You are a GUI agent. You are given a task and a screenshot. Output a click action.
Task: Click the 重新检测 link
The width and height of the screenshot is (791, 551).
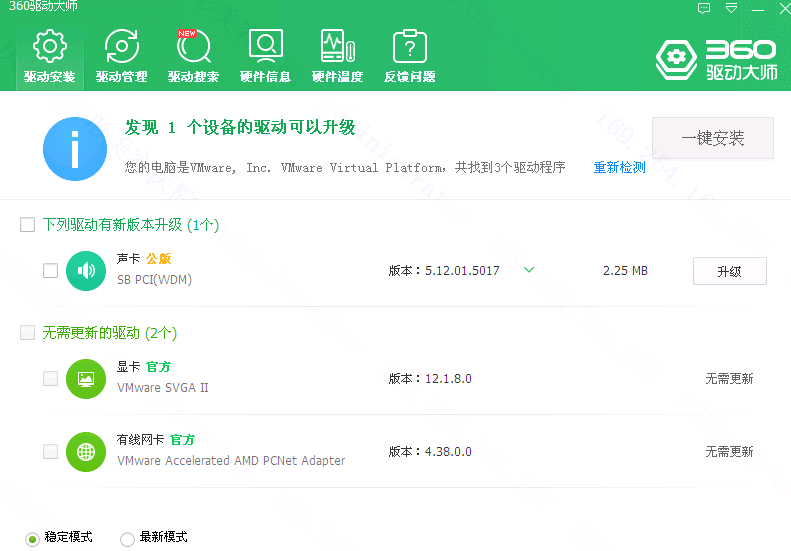click(619, 168)
